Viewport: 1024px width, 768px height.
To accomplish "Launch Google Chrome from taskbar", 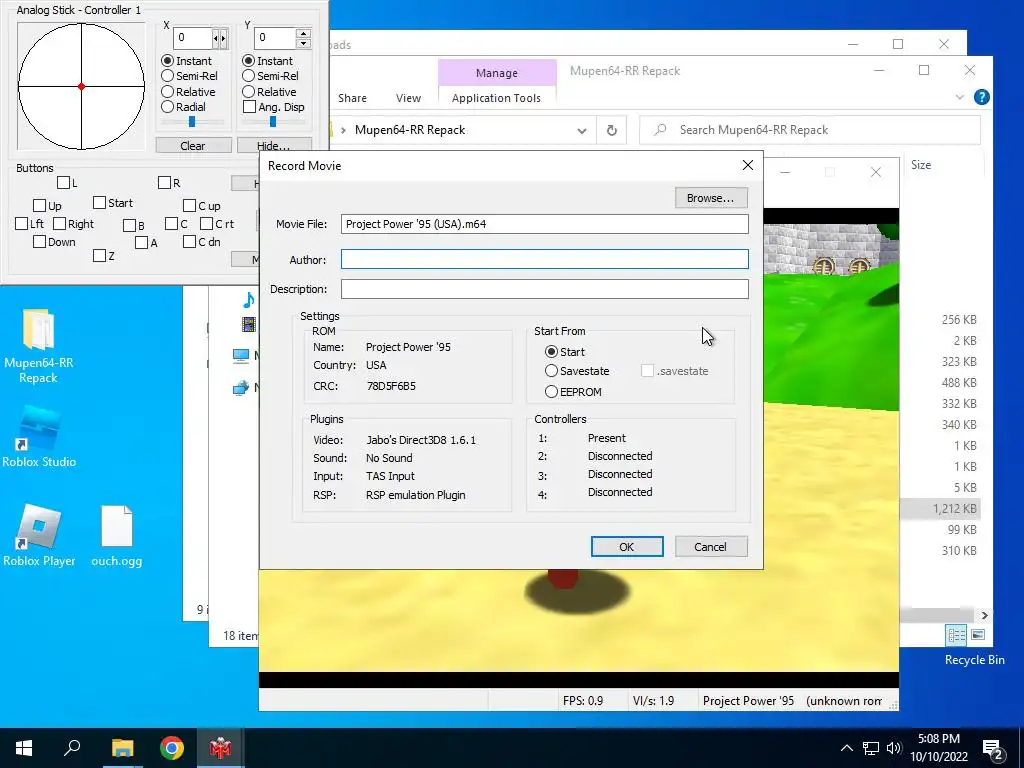I will point(172,748).
